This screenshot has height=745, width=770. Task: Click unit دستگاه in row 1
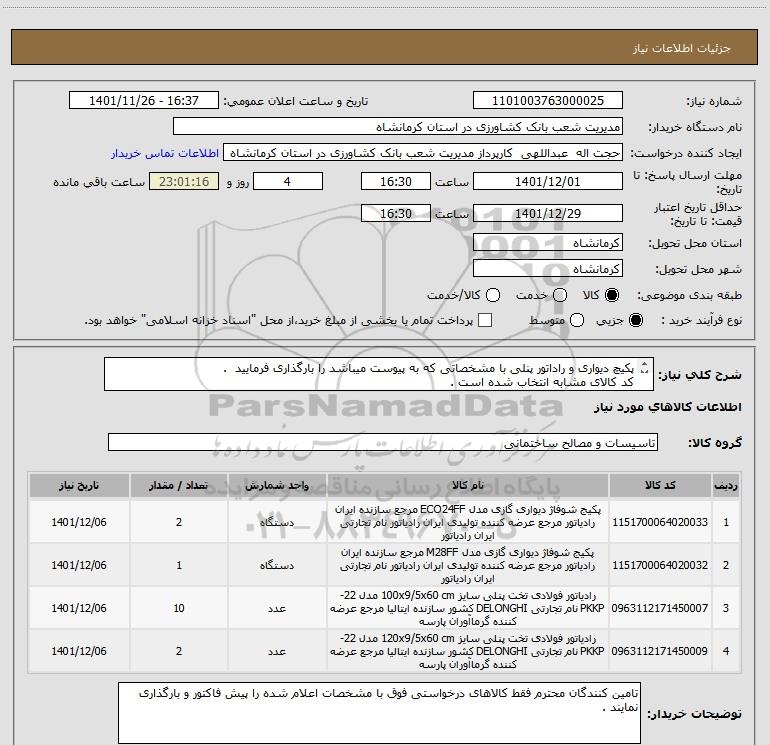click(277, 522)
